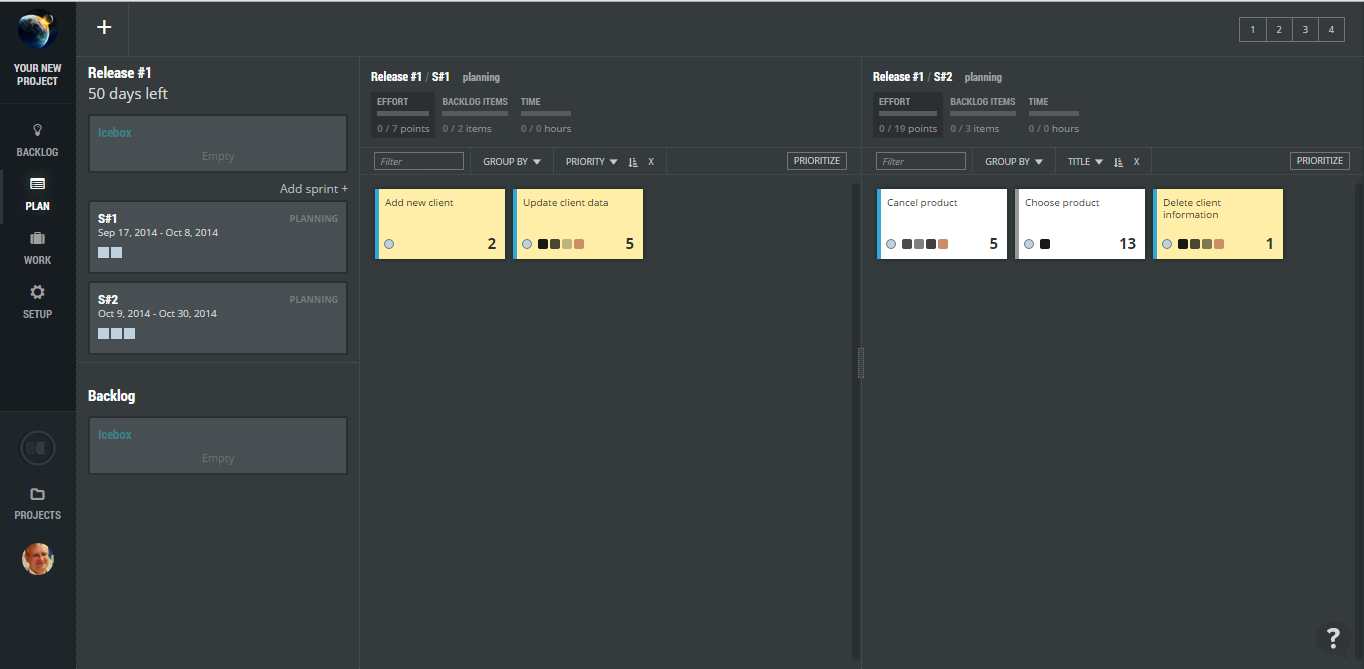Screen dimensions: 1364x669
Task: Open the BACKLOG section with the lightbulb icon
Action: click(37, 140)
